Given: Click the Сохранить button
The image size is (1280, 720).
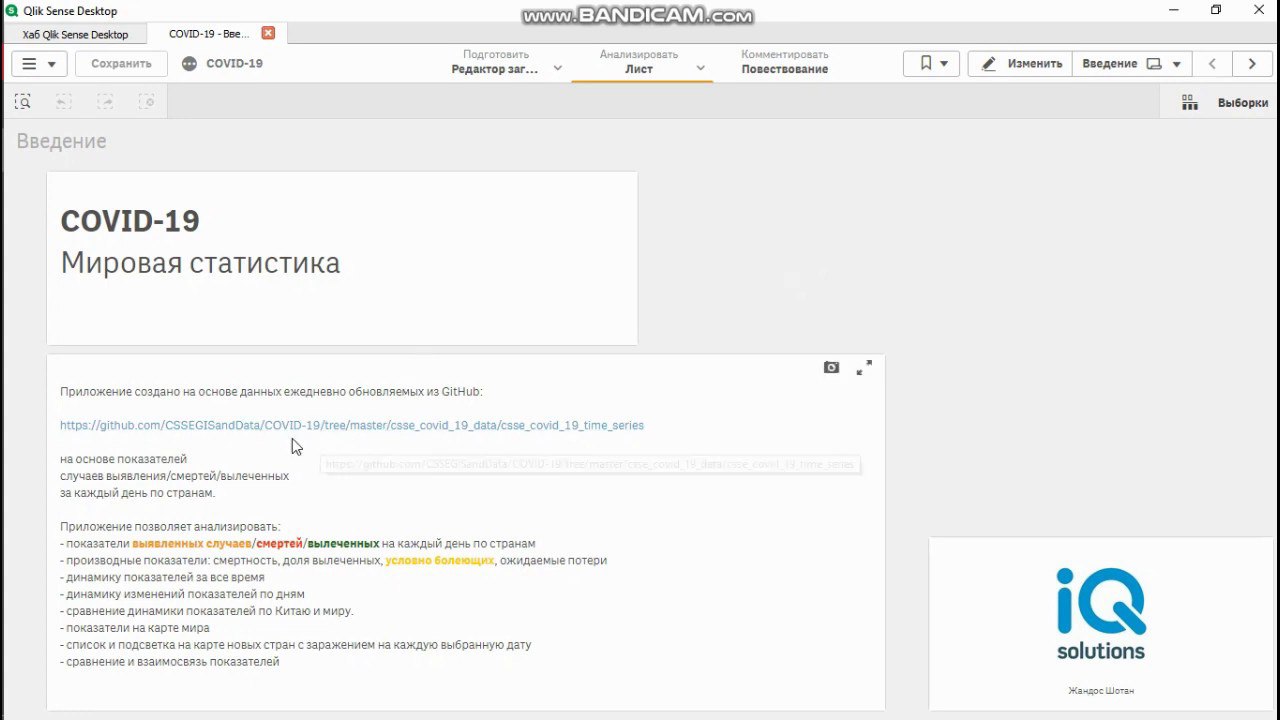Looking at the screenshot, I should [121, 63].
